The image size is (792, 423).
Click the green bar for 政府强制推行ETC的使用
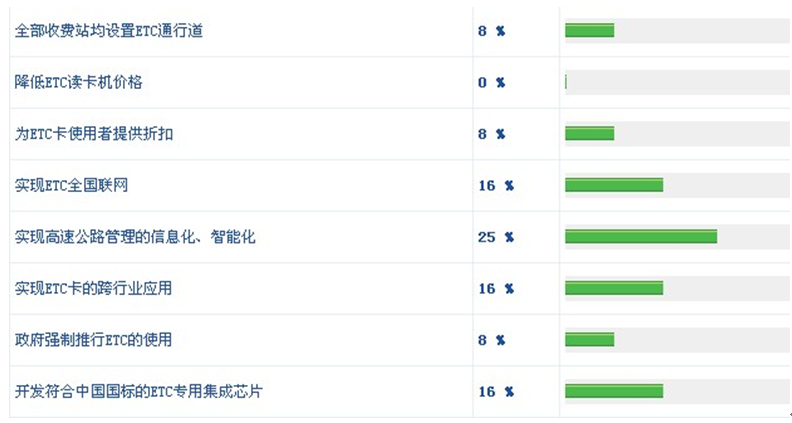tap(589, 340)
